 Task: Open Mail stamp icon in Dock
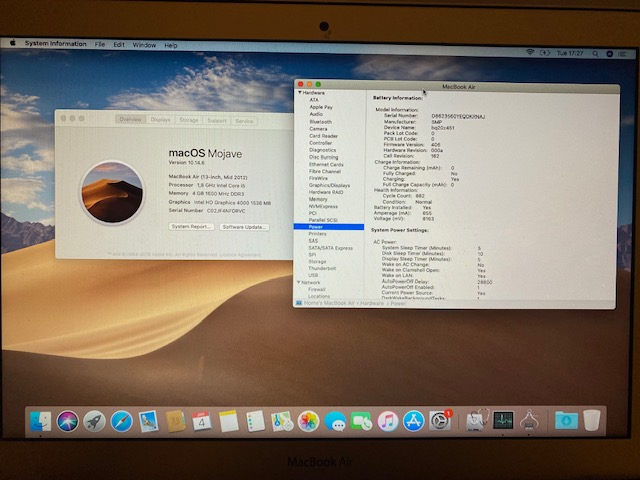[x=149, y=421]
